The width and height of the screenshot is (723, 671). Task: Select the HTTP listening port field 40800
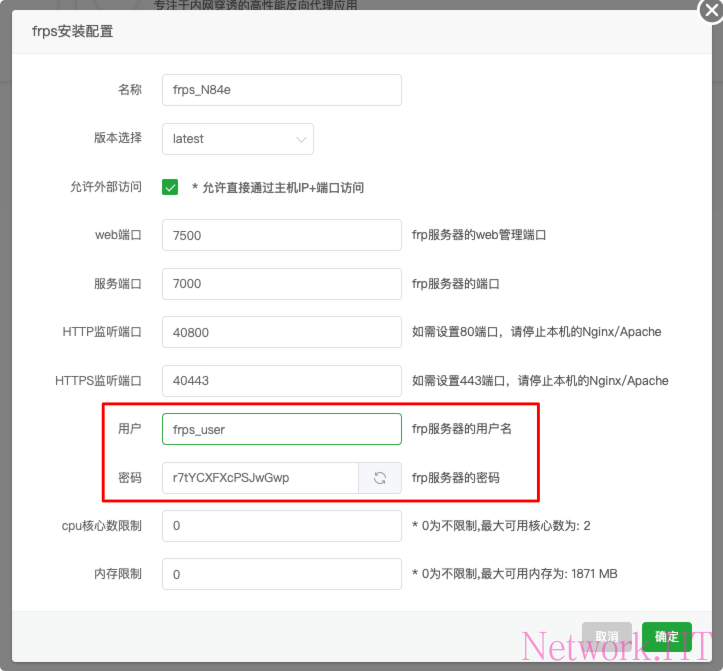281,332
